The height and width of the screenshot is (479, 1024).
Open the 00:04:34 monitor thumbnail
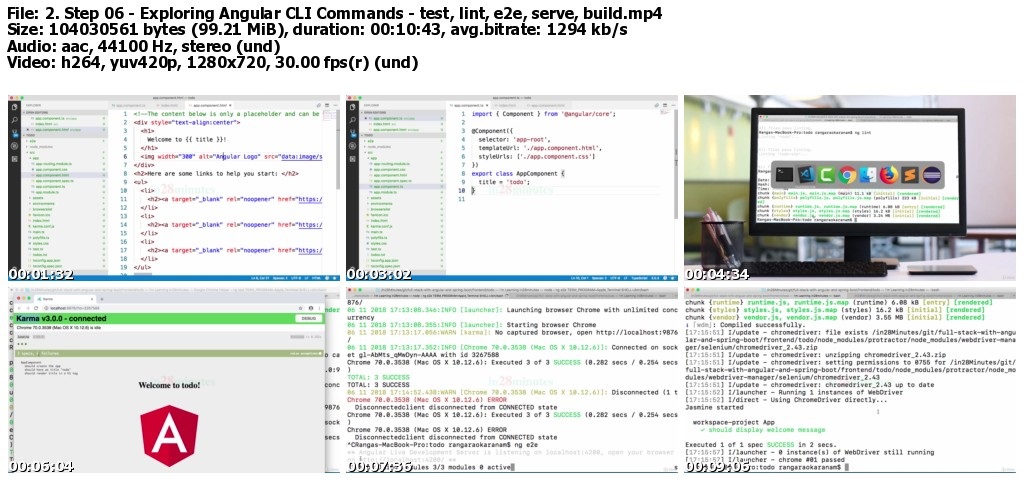point(850,188)
